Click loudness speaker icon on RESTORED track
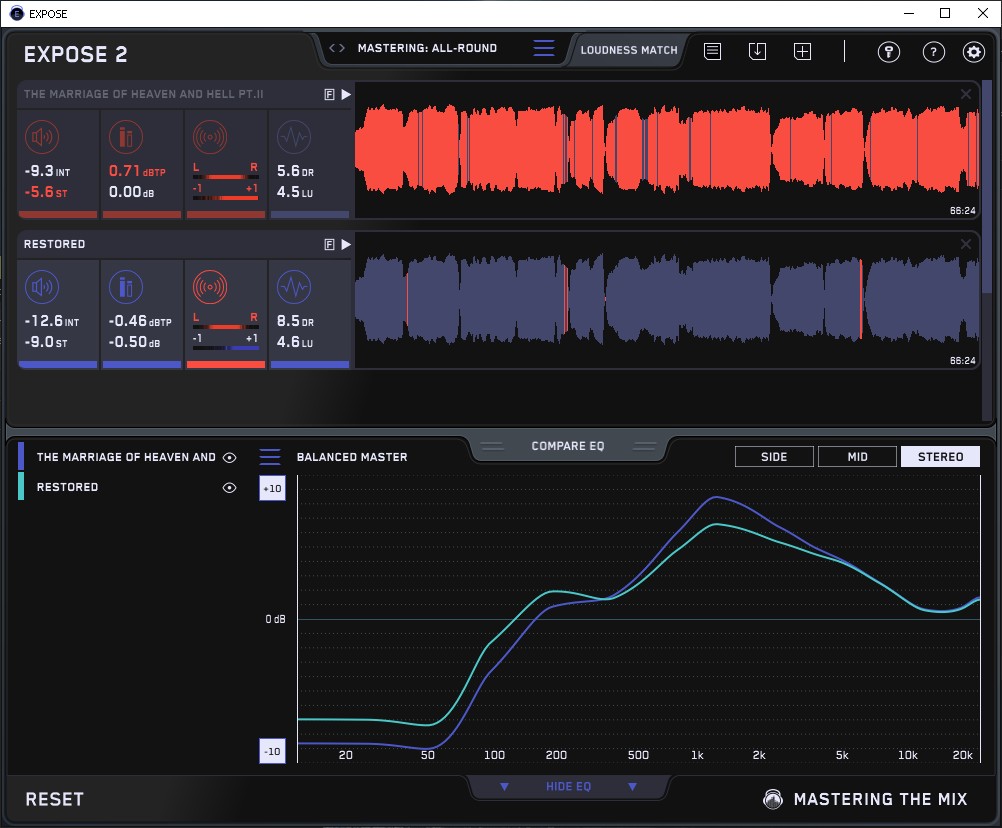1002x828 pixels. point(41,288)
